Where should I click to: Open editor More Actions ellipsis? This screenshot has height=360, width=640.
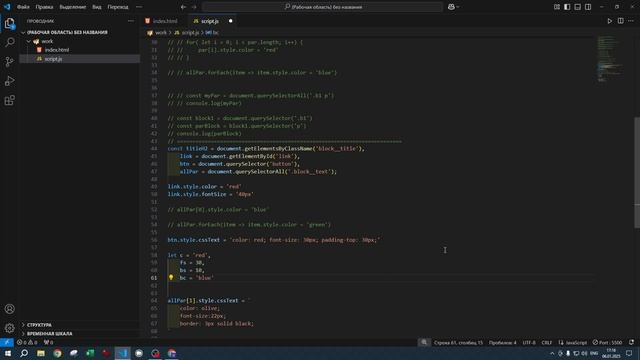[631, 21]
